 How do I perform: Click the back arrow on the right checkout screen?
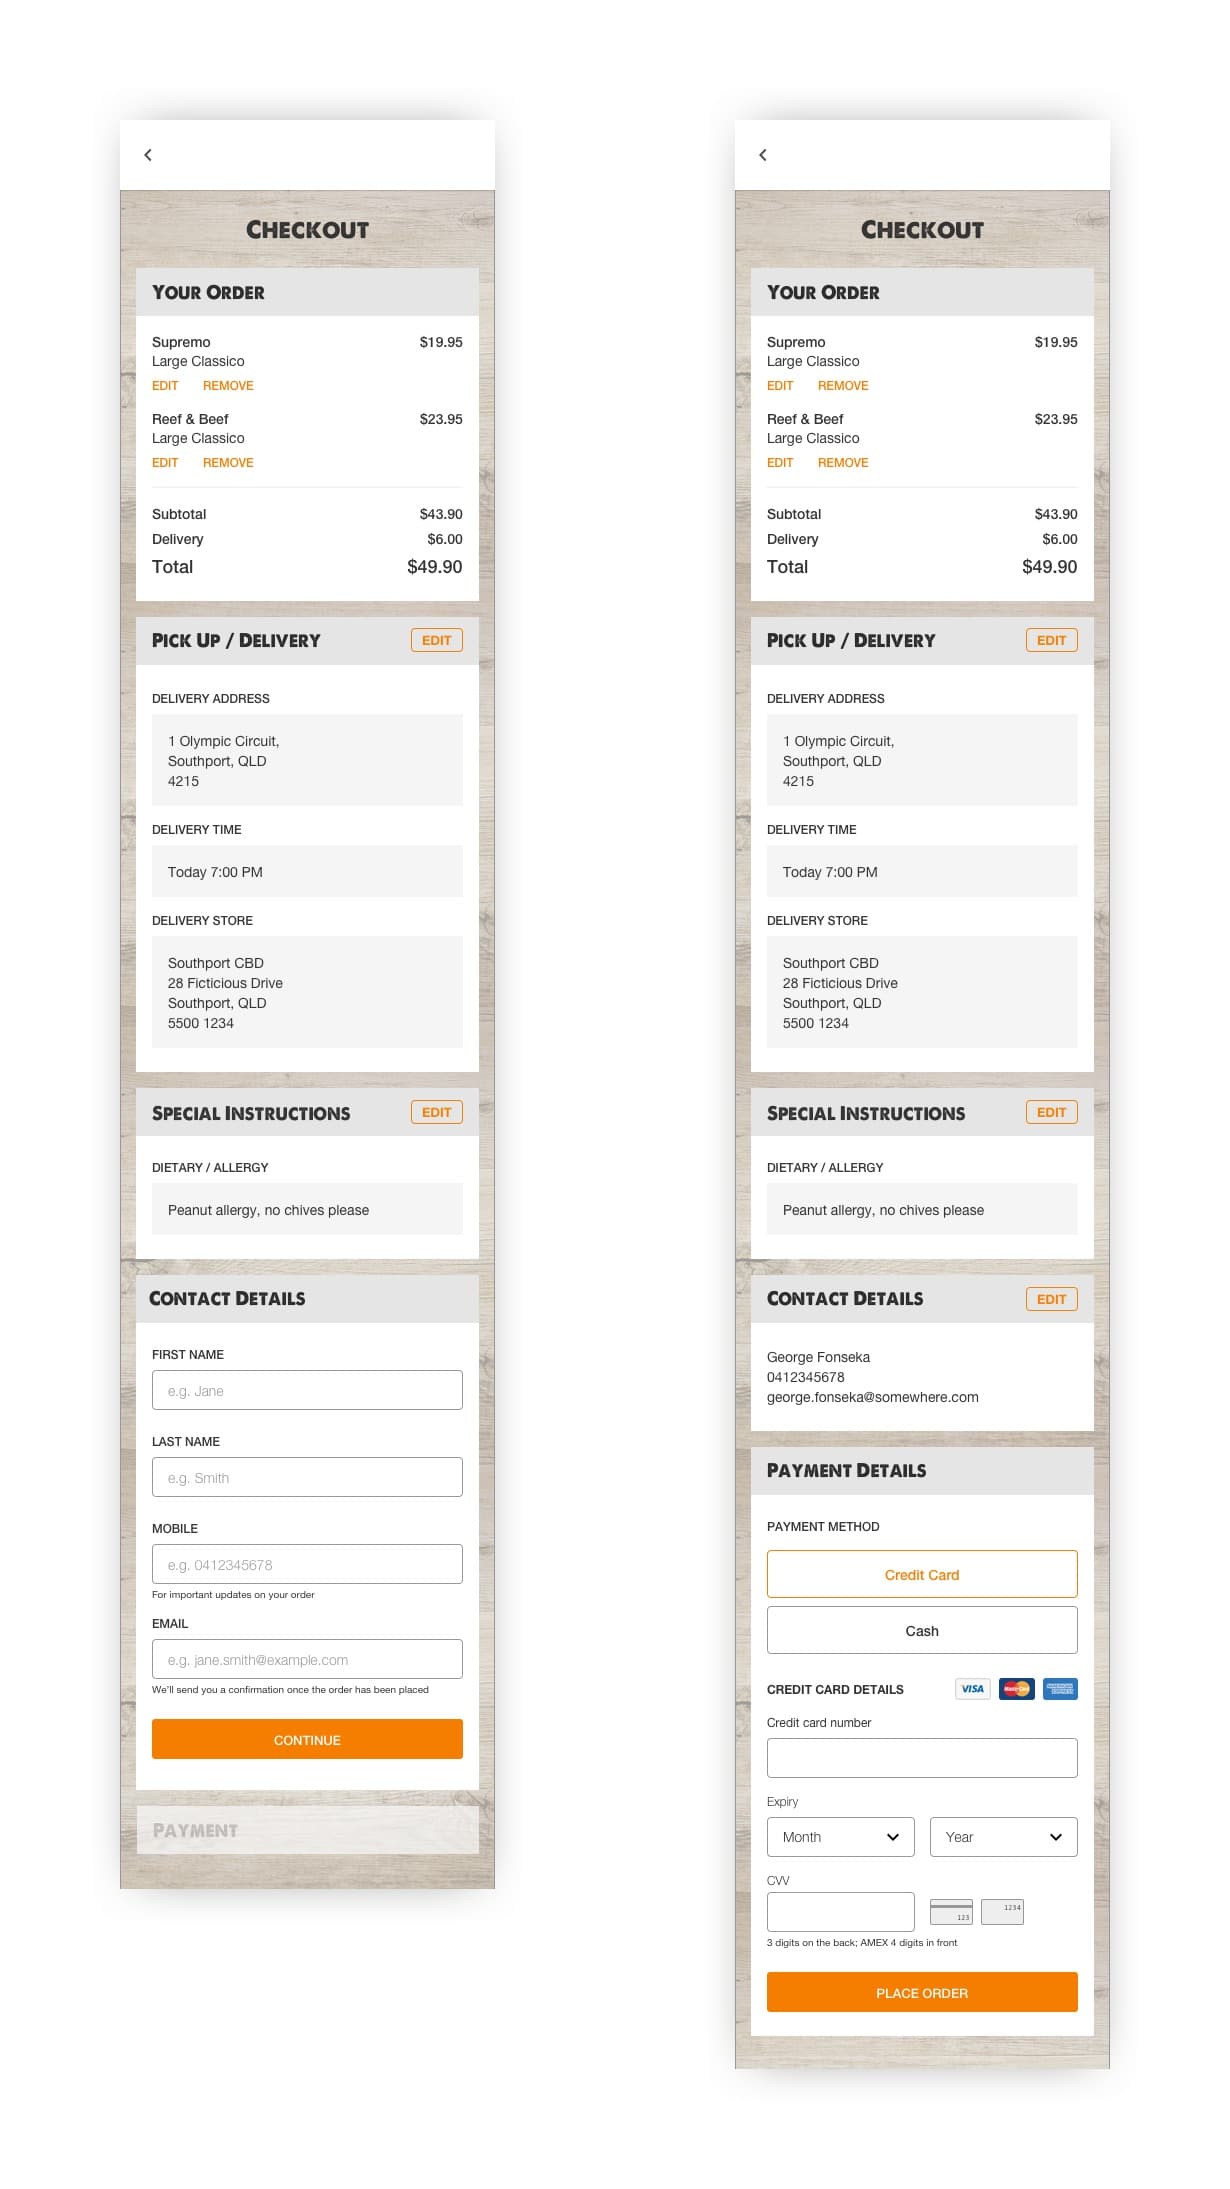click(x=762, y=155)
